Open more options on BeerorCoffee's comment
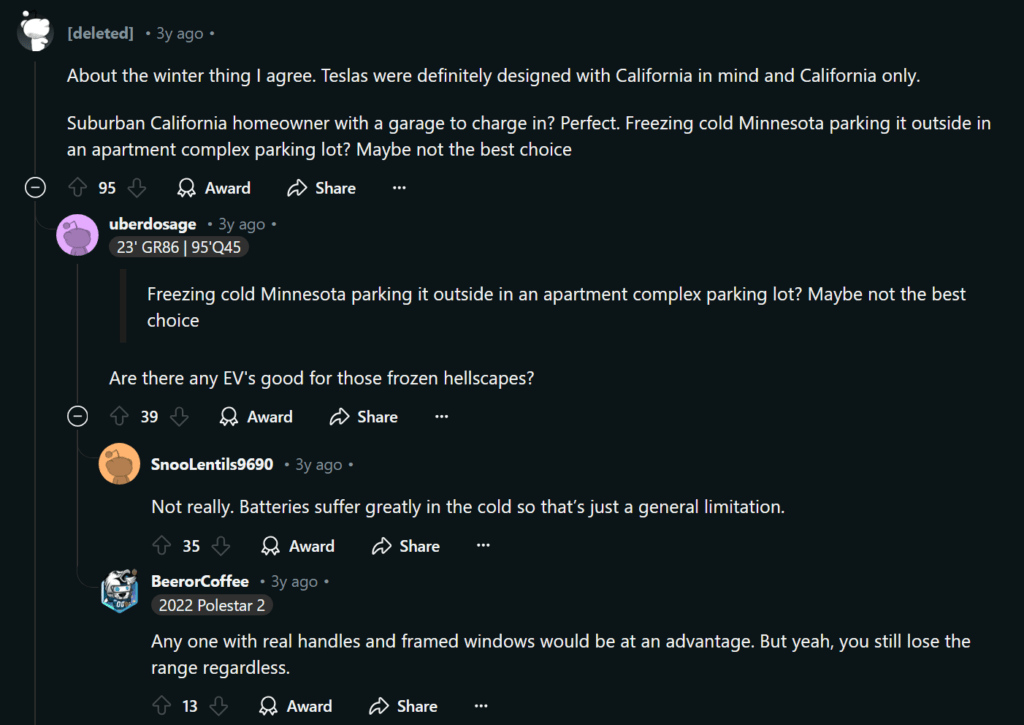This screenshot has width=1024, height=725. click(x=481, y=705)
